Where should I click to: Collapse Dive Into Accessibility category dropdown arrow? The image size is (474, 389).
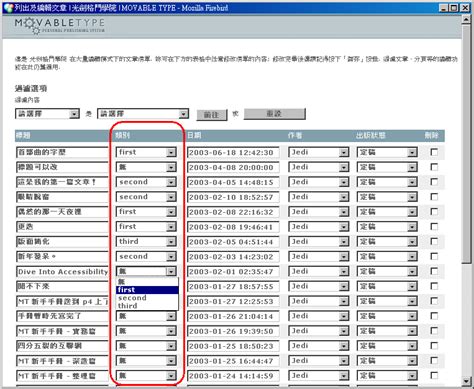pyautogui.click(x=171, y=271)
